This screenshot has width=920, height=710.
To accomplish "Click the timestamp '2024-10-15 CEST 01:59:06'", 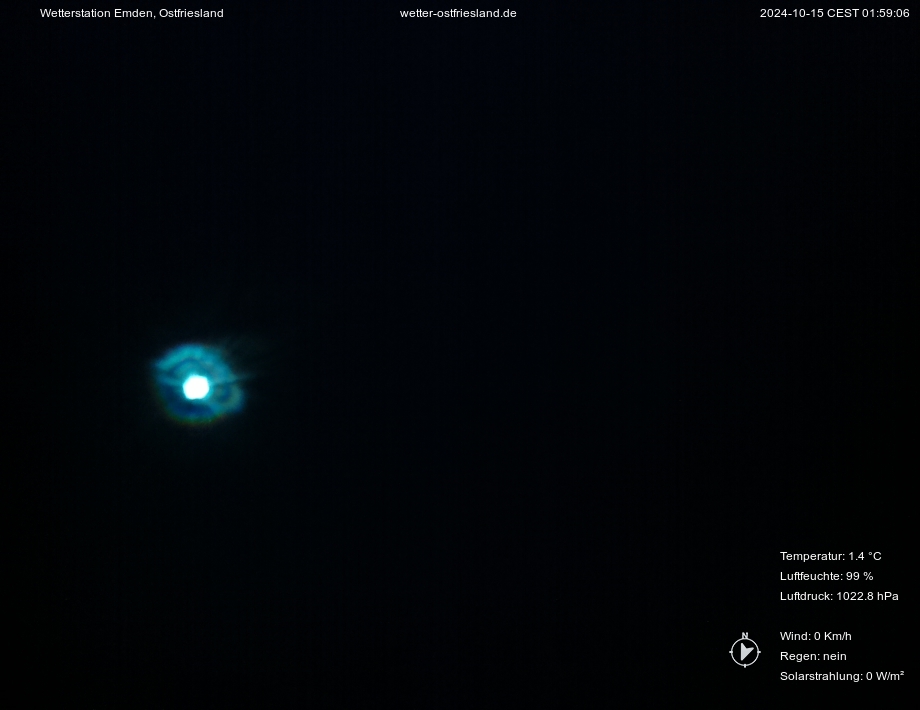I will (x=834, y=13).
